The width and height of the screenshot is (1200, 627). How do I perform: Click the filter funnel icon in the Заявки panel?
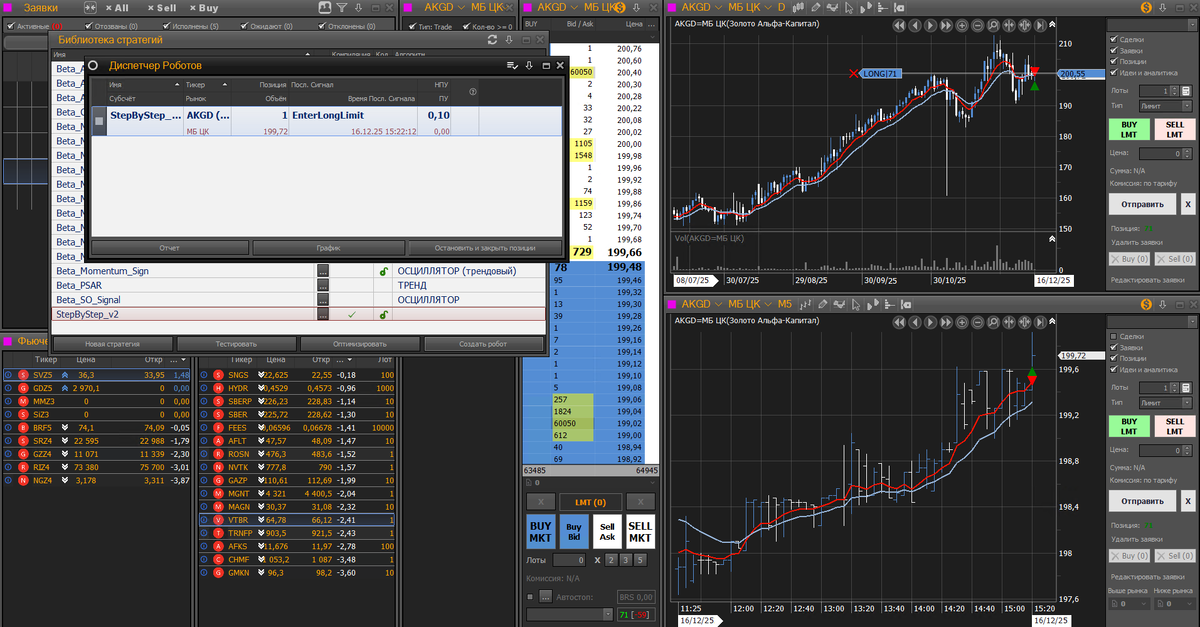click(x=342, y=8)
